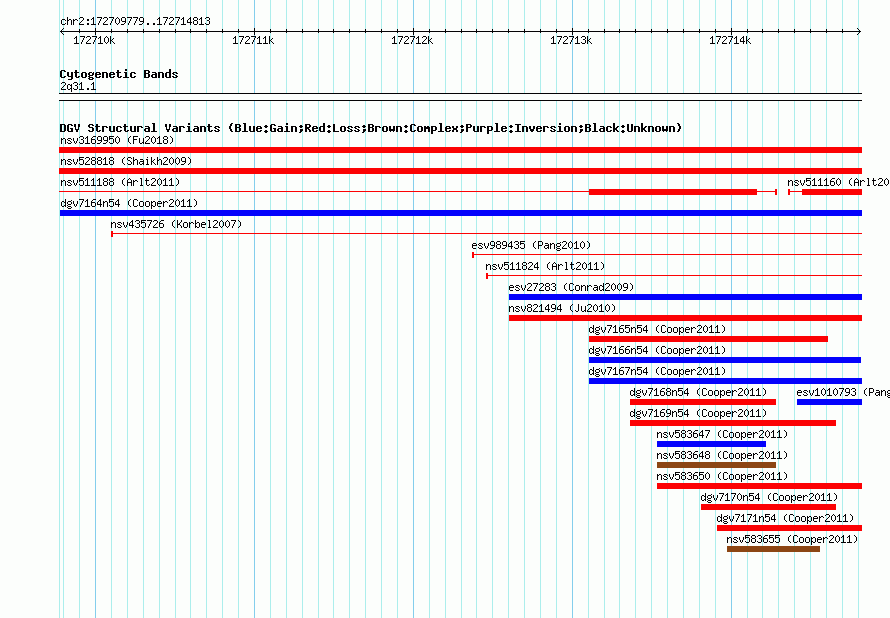This screenshot has width=890, height=618.
Task: Click the nsv583650 red loss bar
Action: click(759, 486)
